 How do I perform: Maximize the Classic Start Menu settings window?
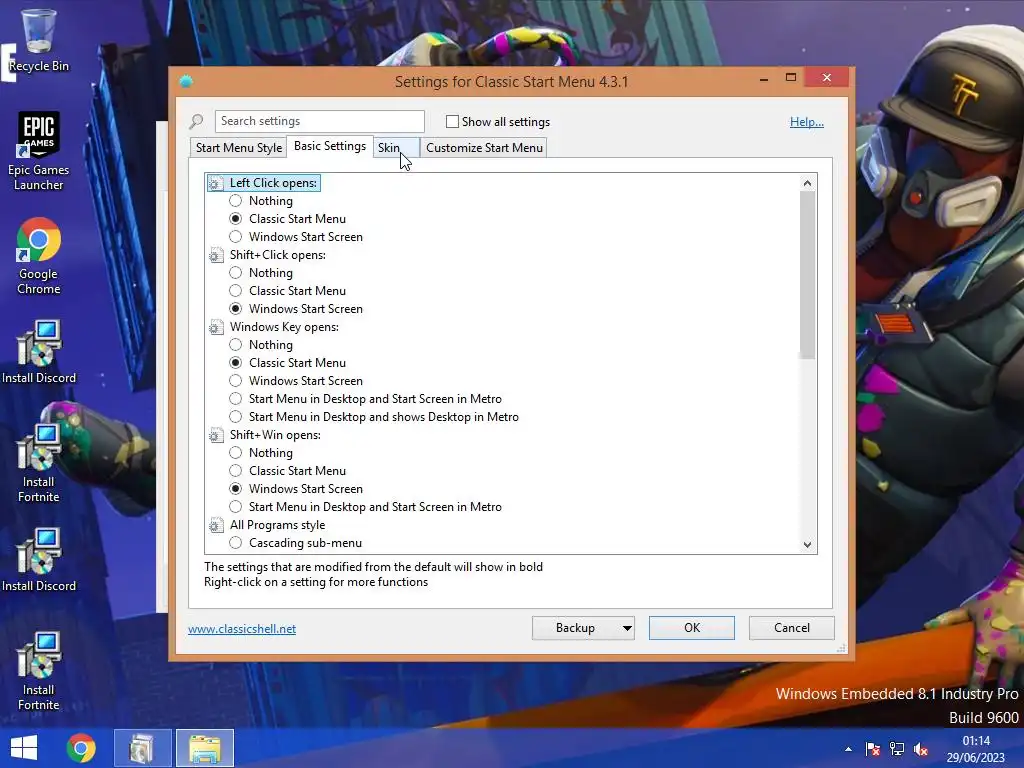[791, 78]
